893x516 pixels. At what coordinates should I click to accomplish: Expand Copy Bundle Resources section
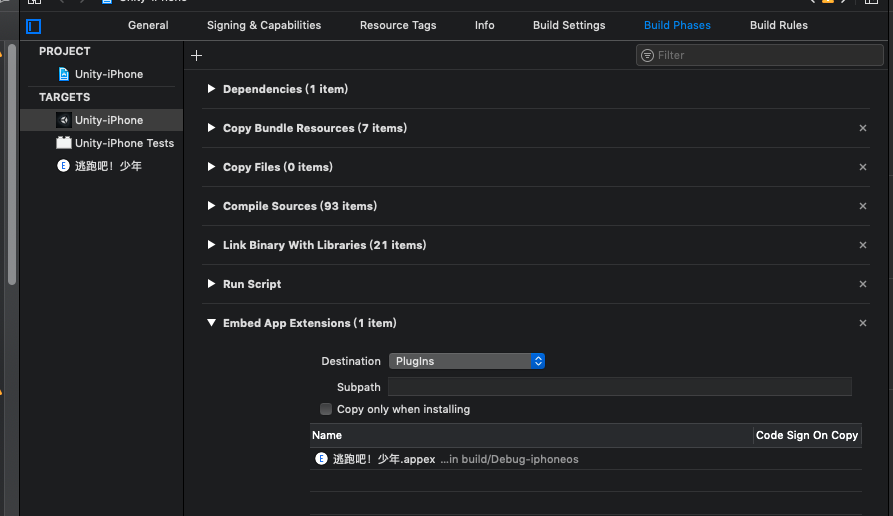[x=211, y=128]
